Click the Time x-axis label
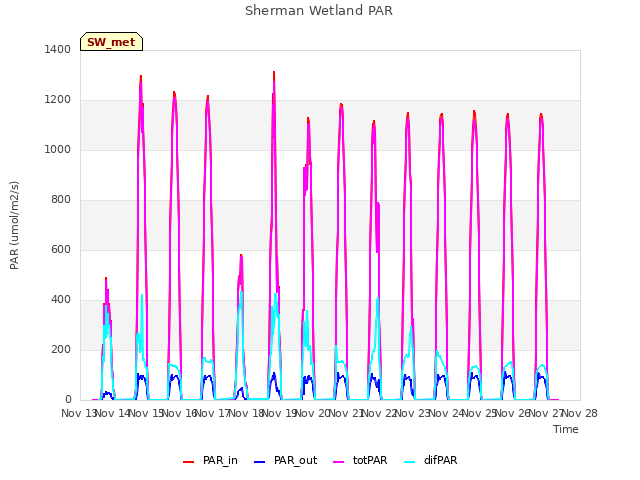Image resolution: width=640 pixels, height=480 pixels. click(x=566, y=429)
